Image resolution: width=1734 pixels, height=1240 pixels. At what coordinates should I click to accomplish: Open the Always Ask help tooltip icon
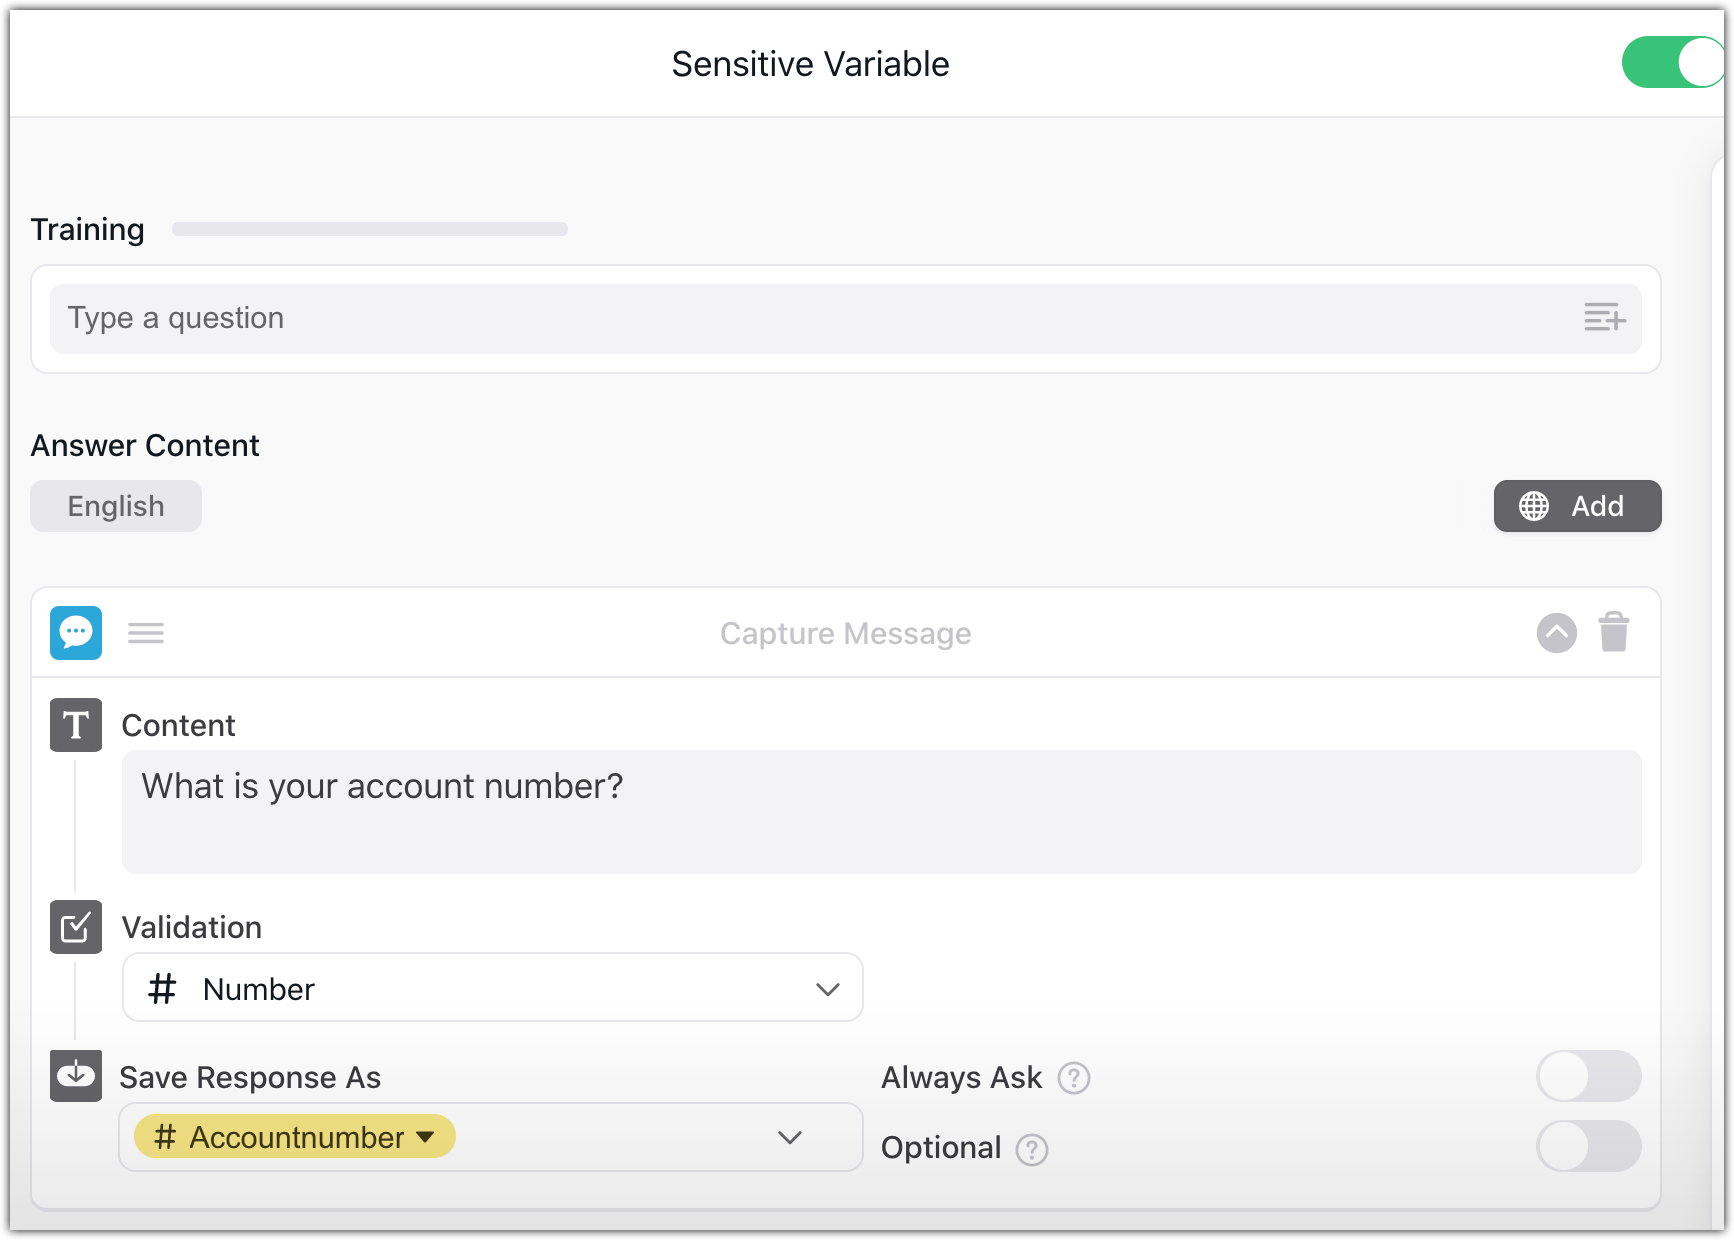click(1073, 1078)
